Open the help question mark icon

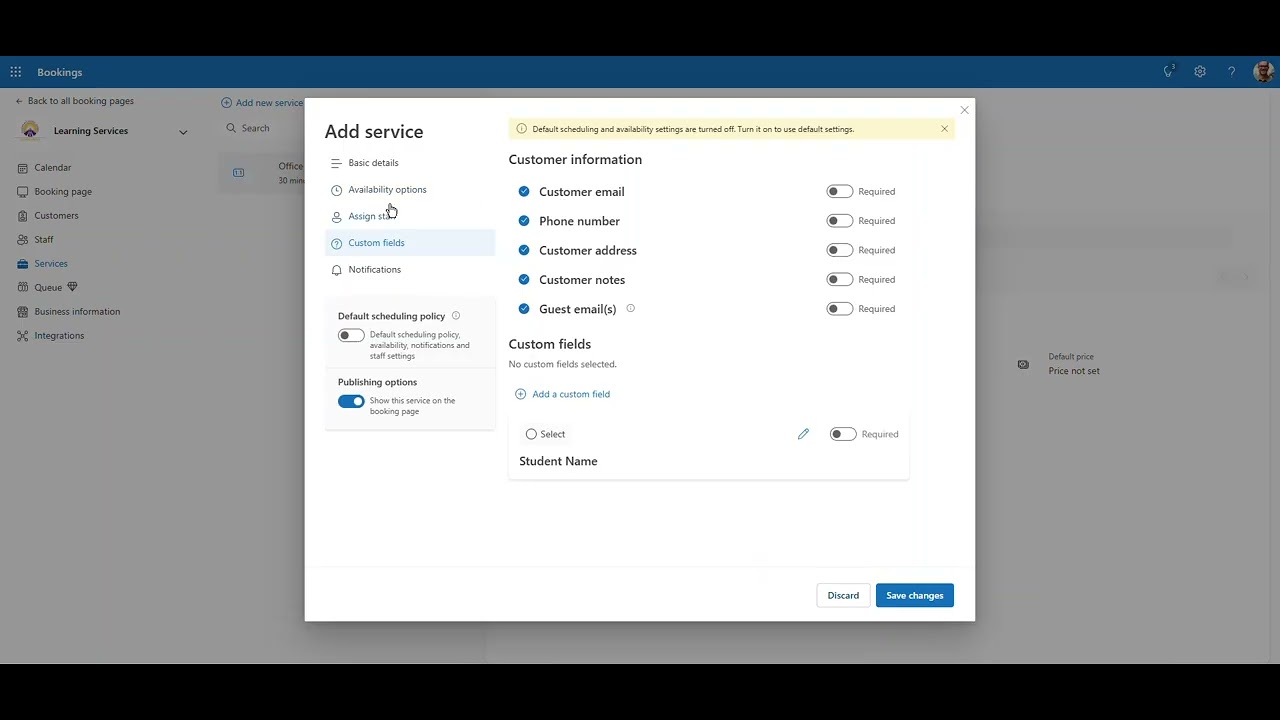(1231, 72)
